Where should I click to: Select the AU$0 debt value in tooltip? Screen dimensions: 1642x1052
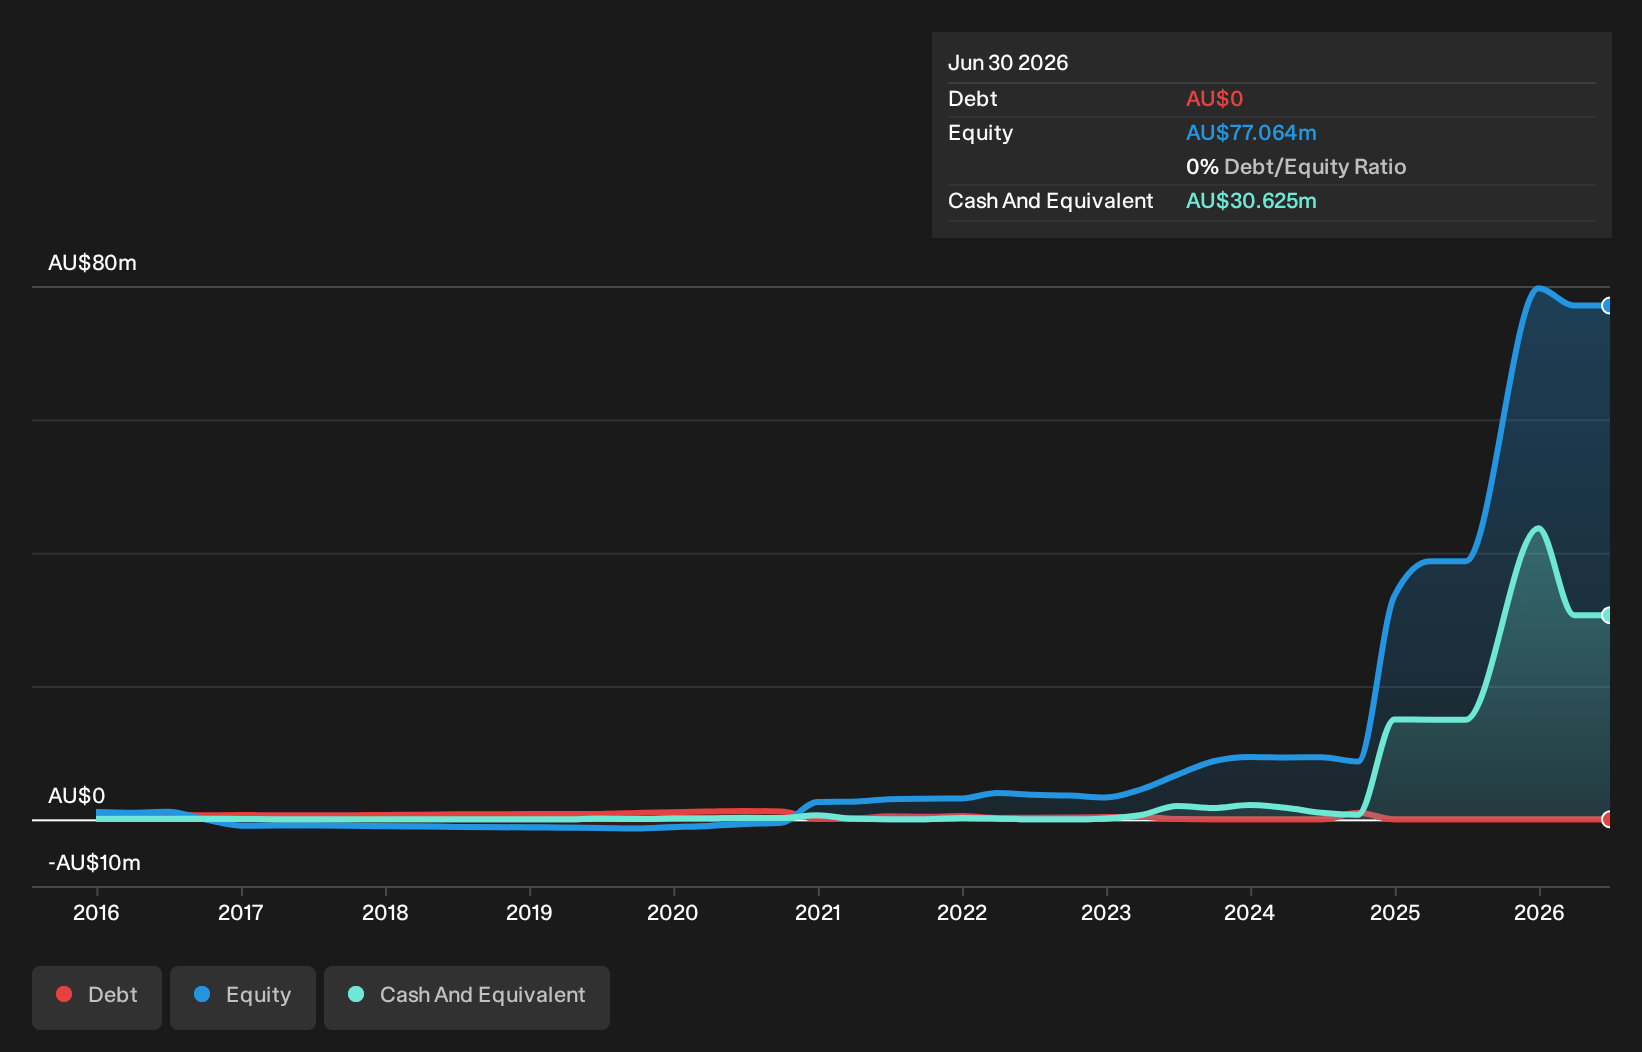[1214, 99]
